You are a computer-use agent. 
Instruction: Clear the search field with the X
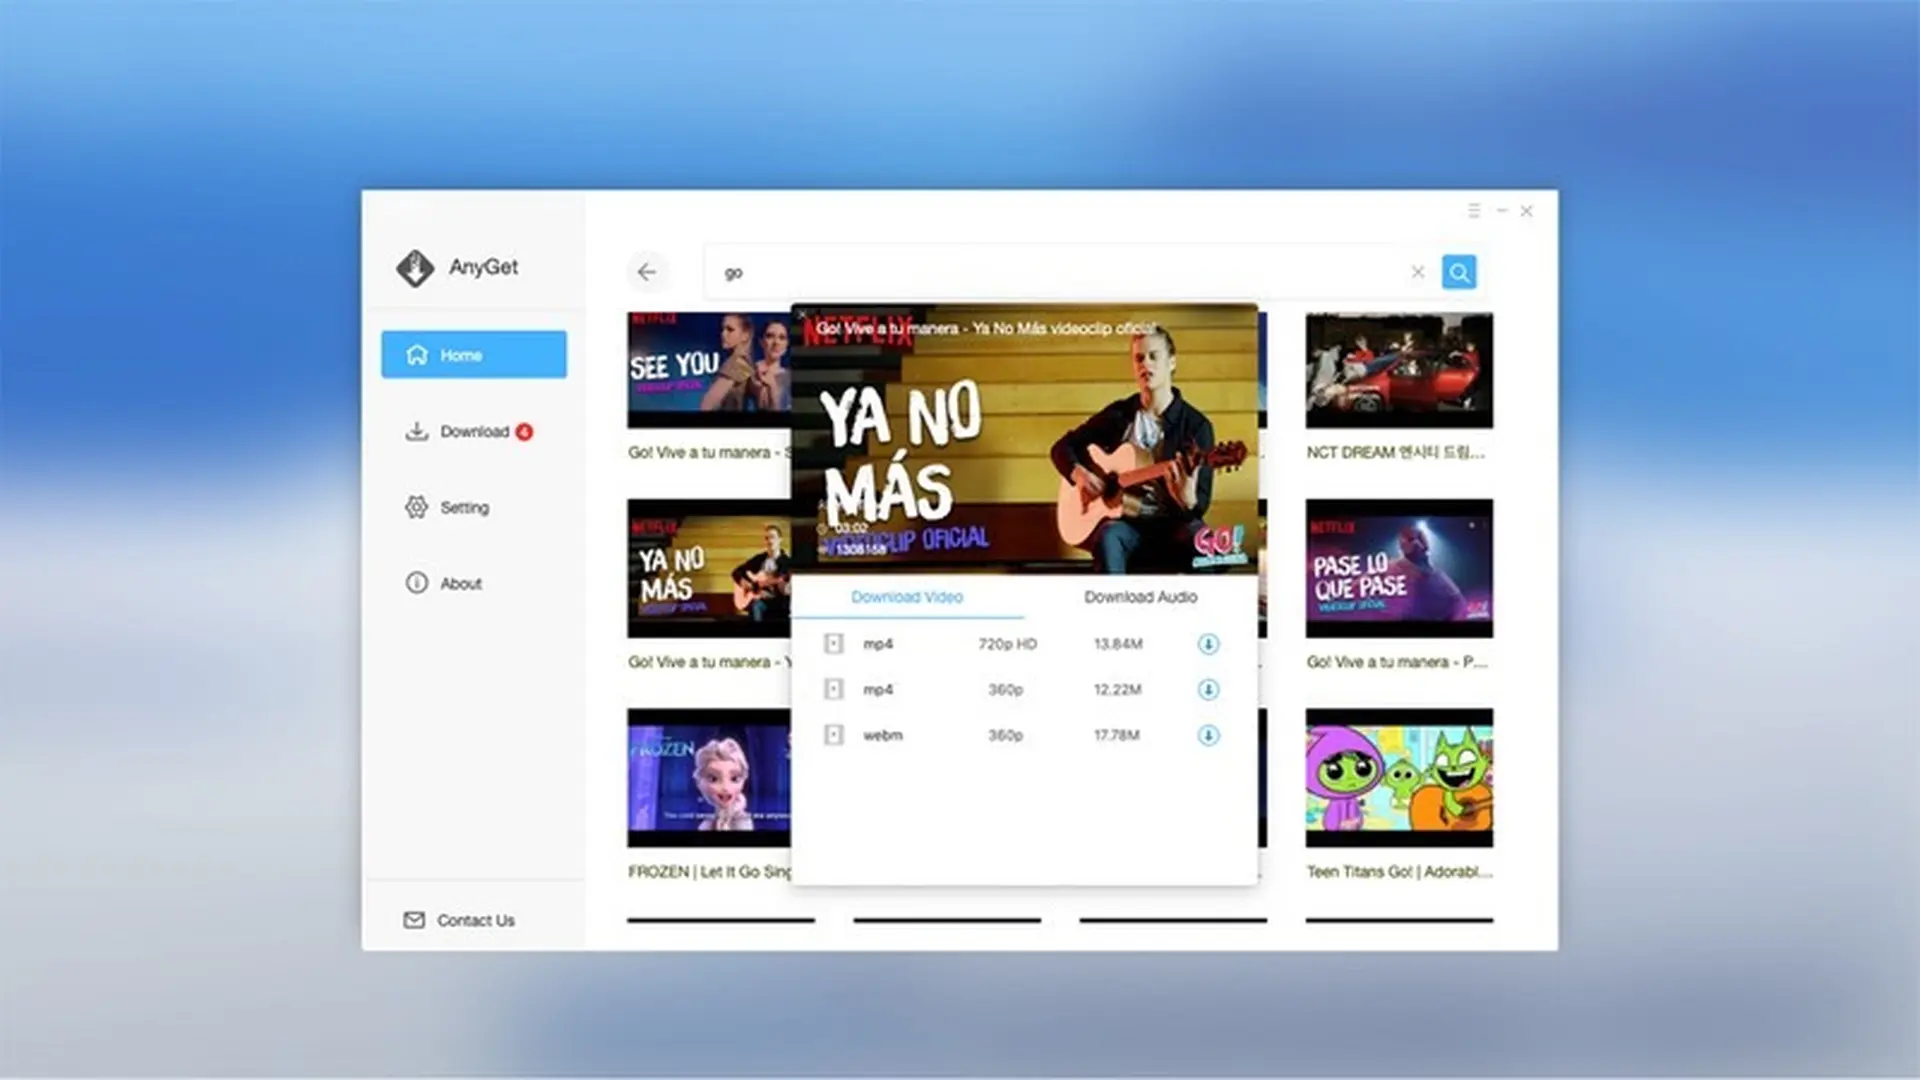(1417, 271)
